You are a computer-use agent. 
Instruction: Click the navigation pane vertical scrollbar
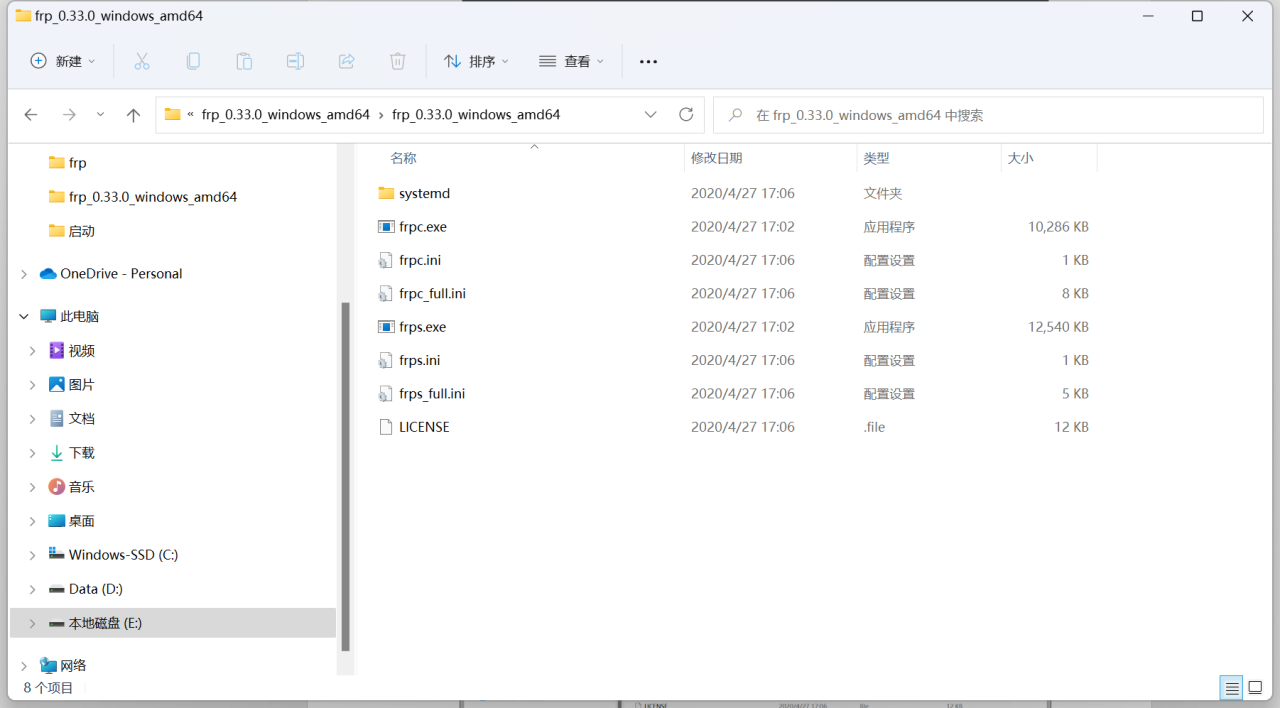(346, 475)
